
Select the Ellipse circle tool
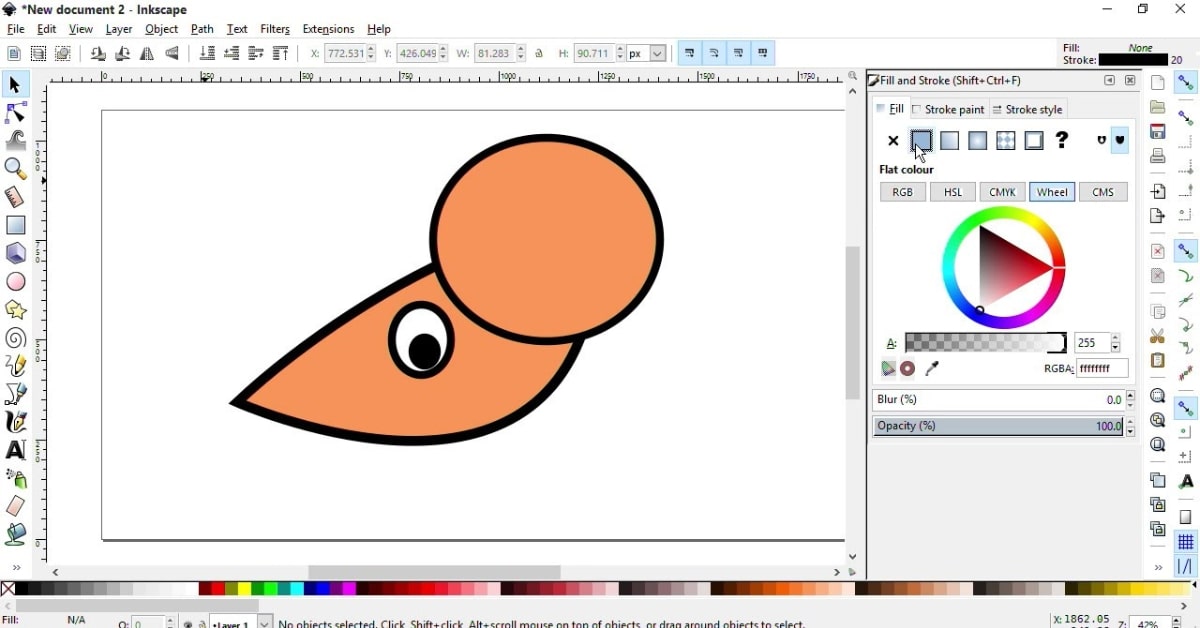click(x=15, y=282)
